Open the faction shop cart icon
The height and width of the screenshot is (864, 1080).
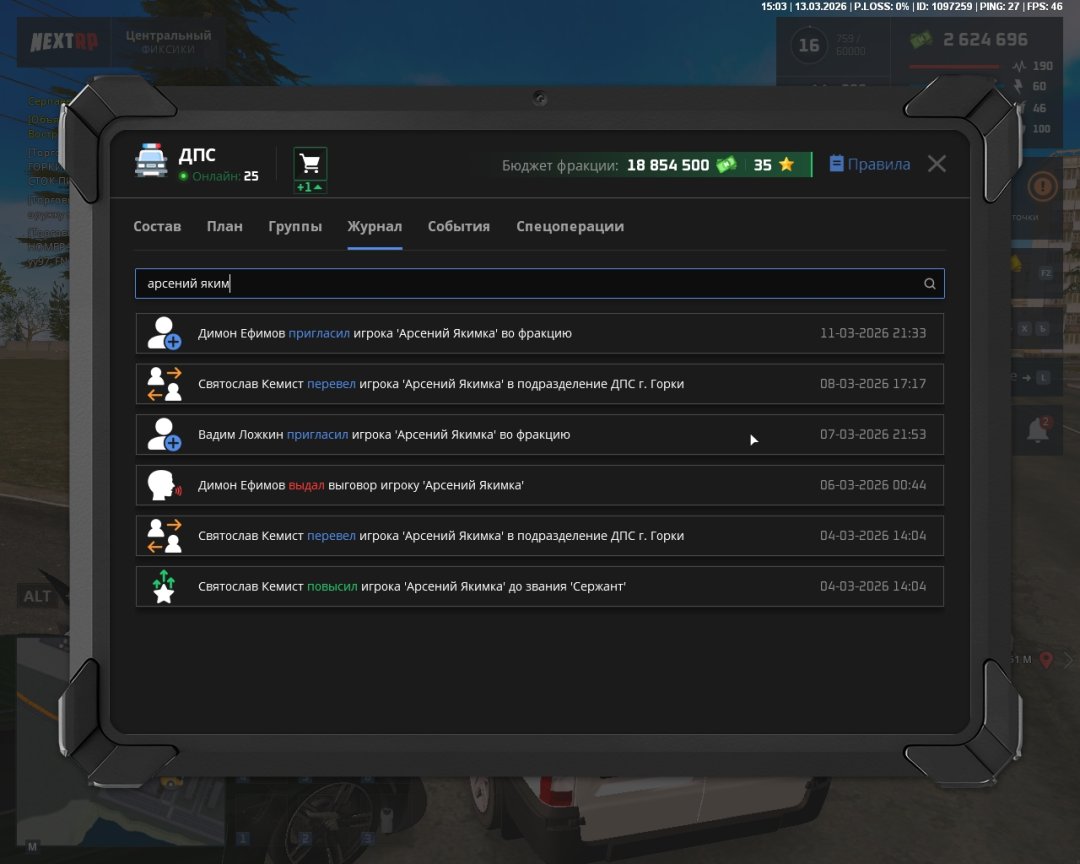tap(310, 164)
